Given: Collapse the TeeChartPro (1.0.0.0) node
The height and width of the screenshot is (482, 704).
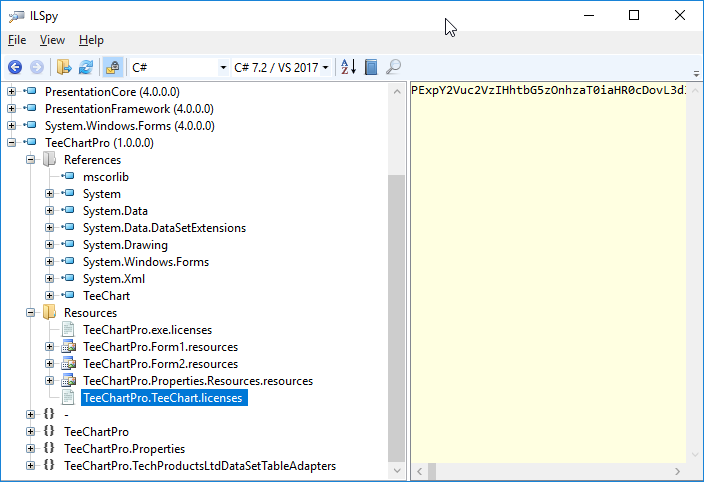Looking at the screenshot, I should pyautogui.click(x=12, y=143).
